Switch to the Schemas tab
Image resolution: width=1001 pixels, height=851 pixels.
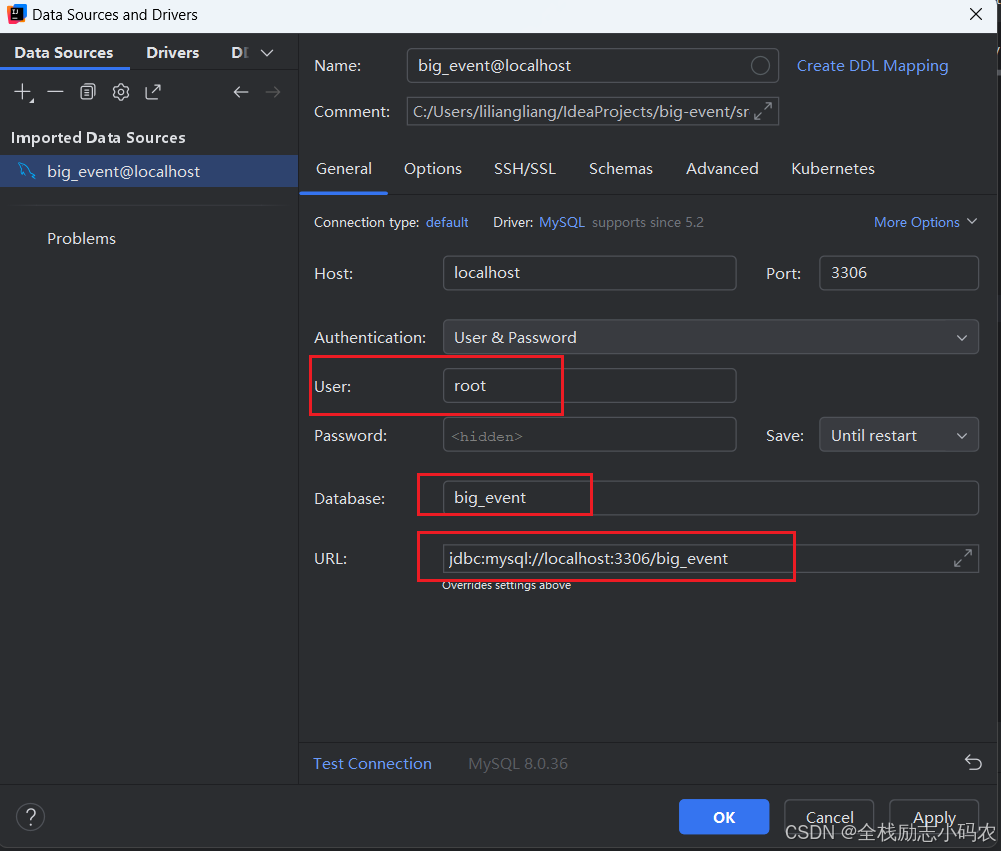pos(620,168)
